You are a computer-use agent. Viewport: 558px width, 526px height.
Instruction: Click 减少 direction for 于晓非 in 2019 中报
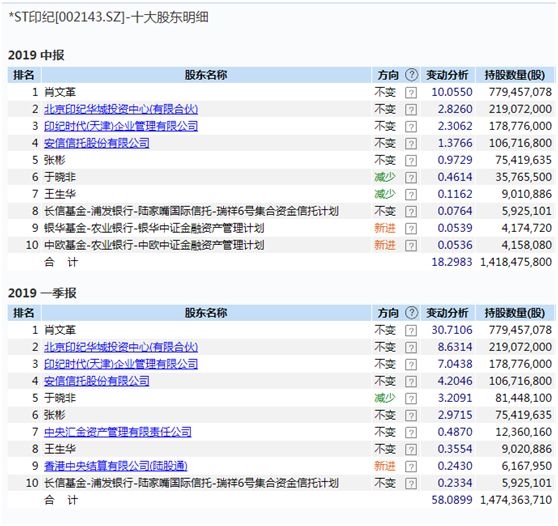[385, 177]
